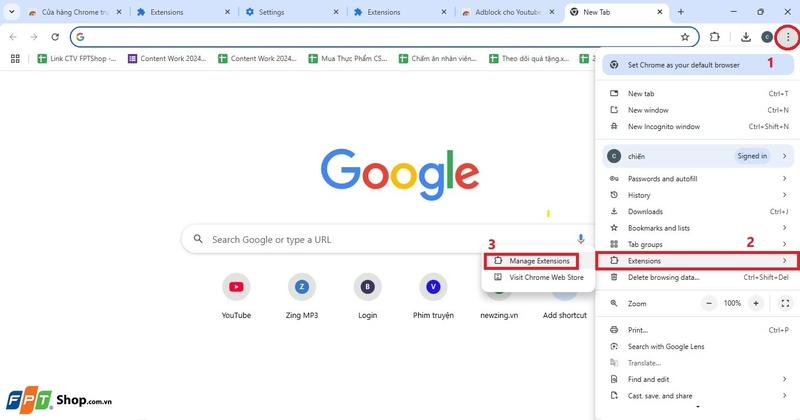Open the Login shortcut
This screenshot has height=420, width=800.
(367, 297)
